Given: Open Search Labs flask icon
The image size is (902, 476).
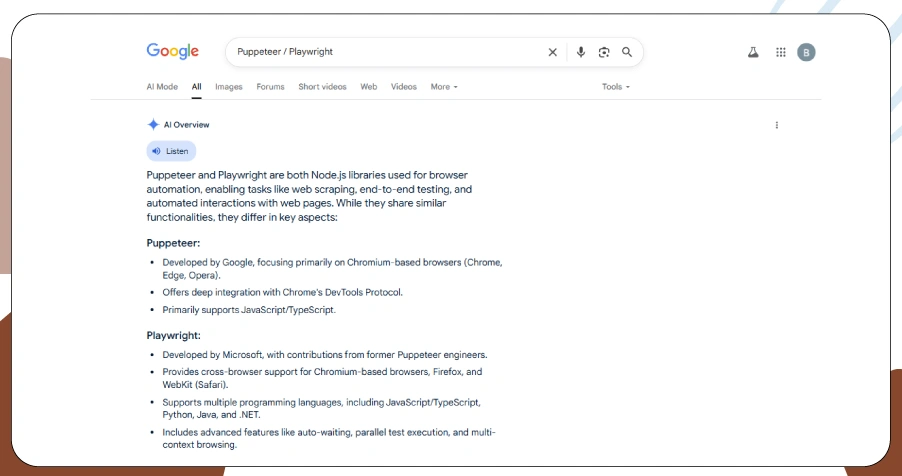Looking at the screenshot, I should click(x=753, y=52).
